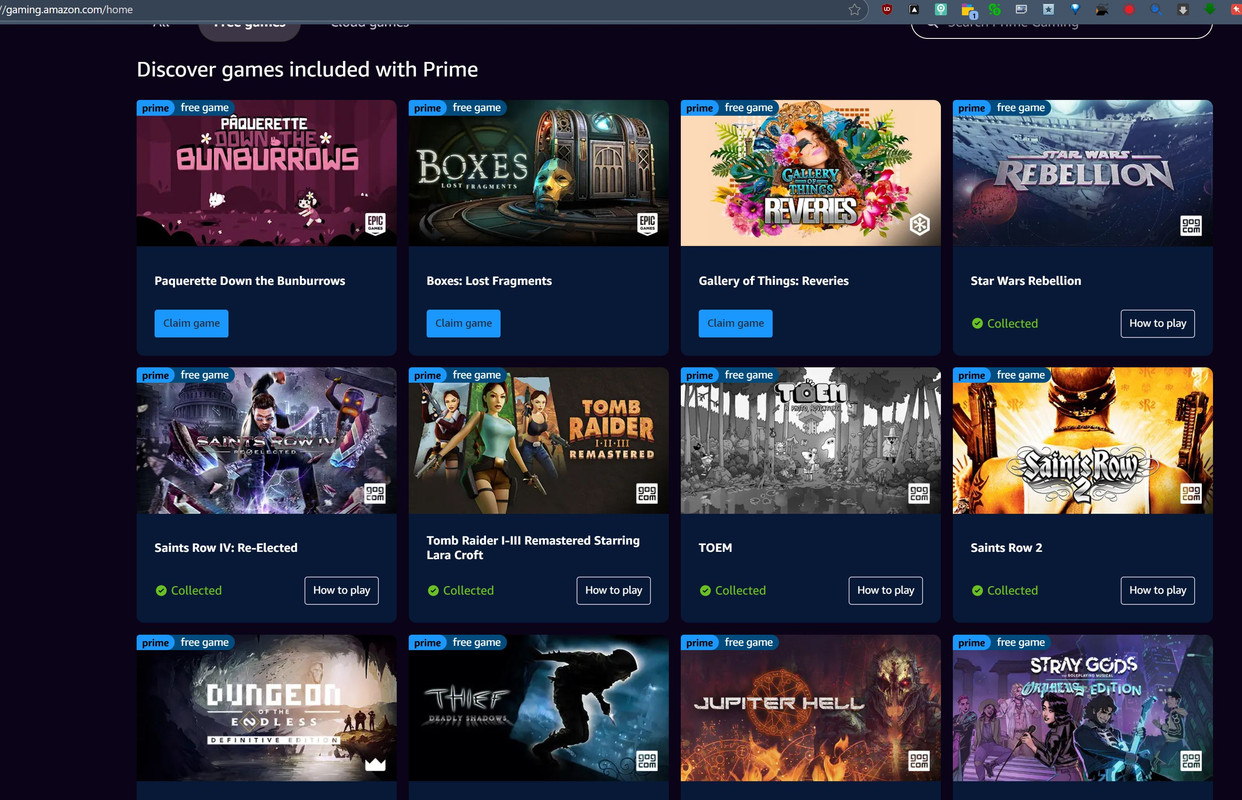The width and height of the screenshot is (1242, 800).
Task: Click heading Discover games included with Prime
Action: pyautogui.click(x=307, y=70)
